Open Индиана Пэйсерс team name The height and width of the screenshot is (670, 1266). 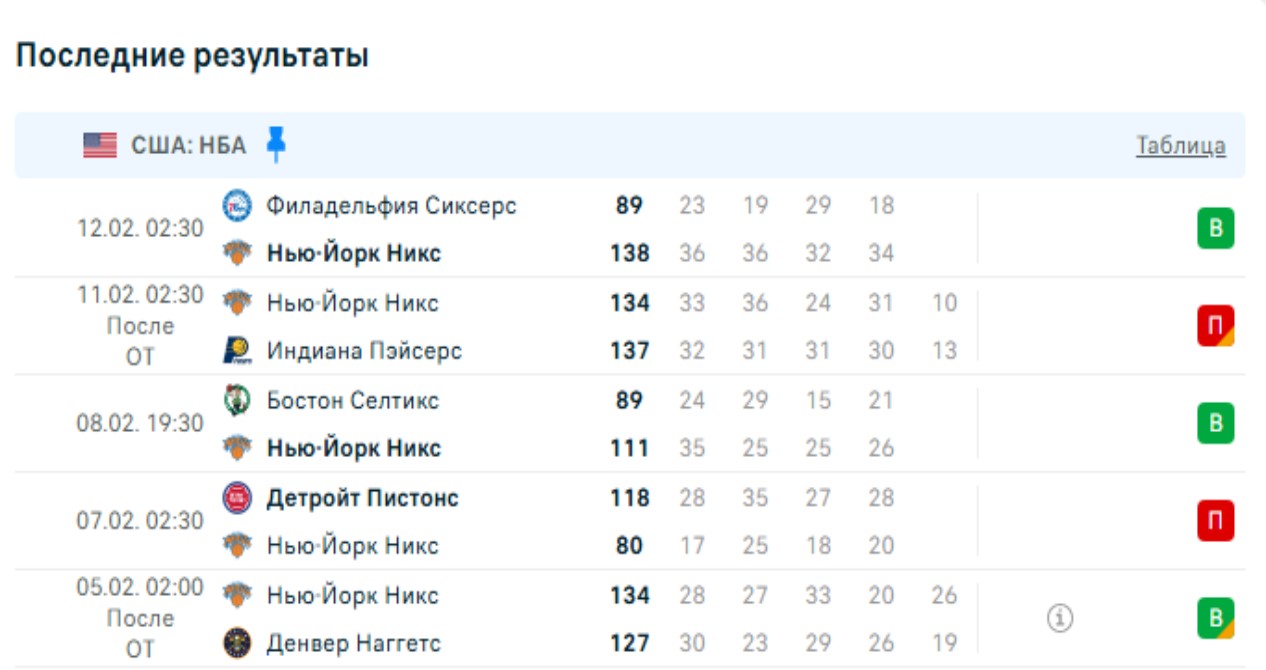[x=364, y=351]
